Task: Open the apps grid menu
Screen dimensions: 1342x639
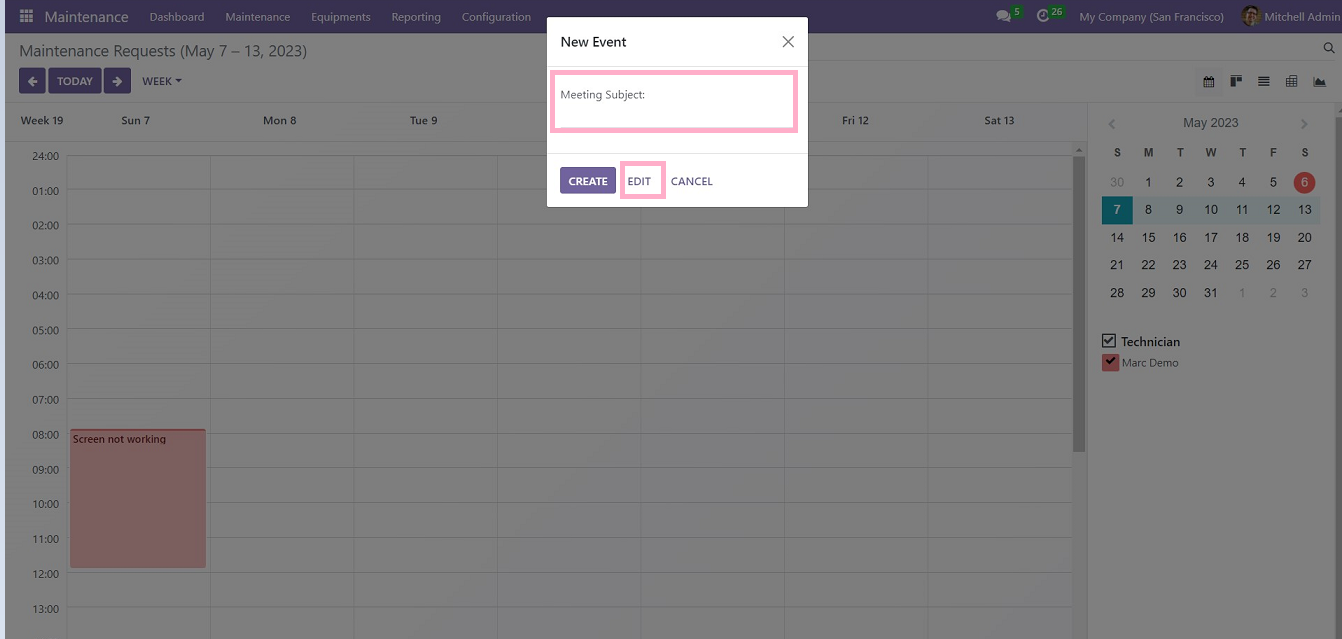Action: 26,17
